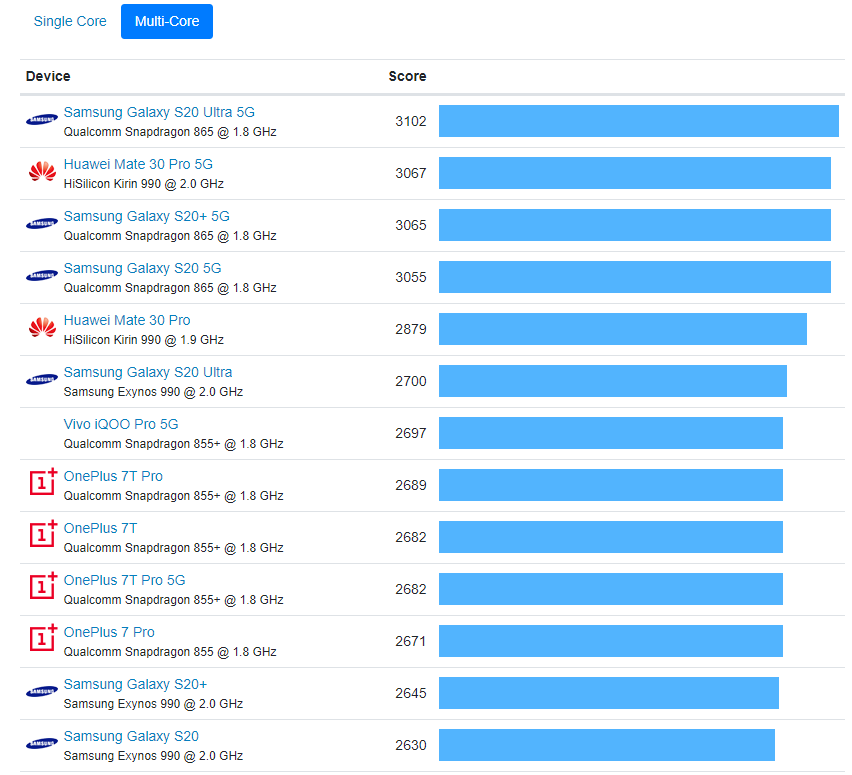Click the score value 3067
The image size is (852, 775).
click(411, 173)
